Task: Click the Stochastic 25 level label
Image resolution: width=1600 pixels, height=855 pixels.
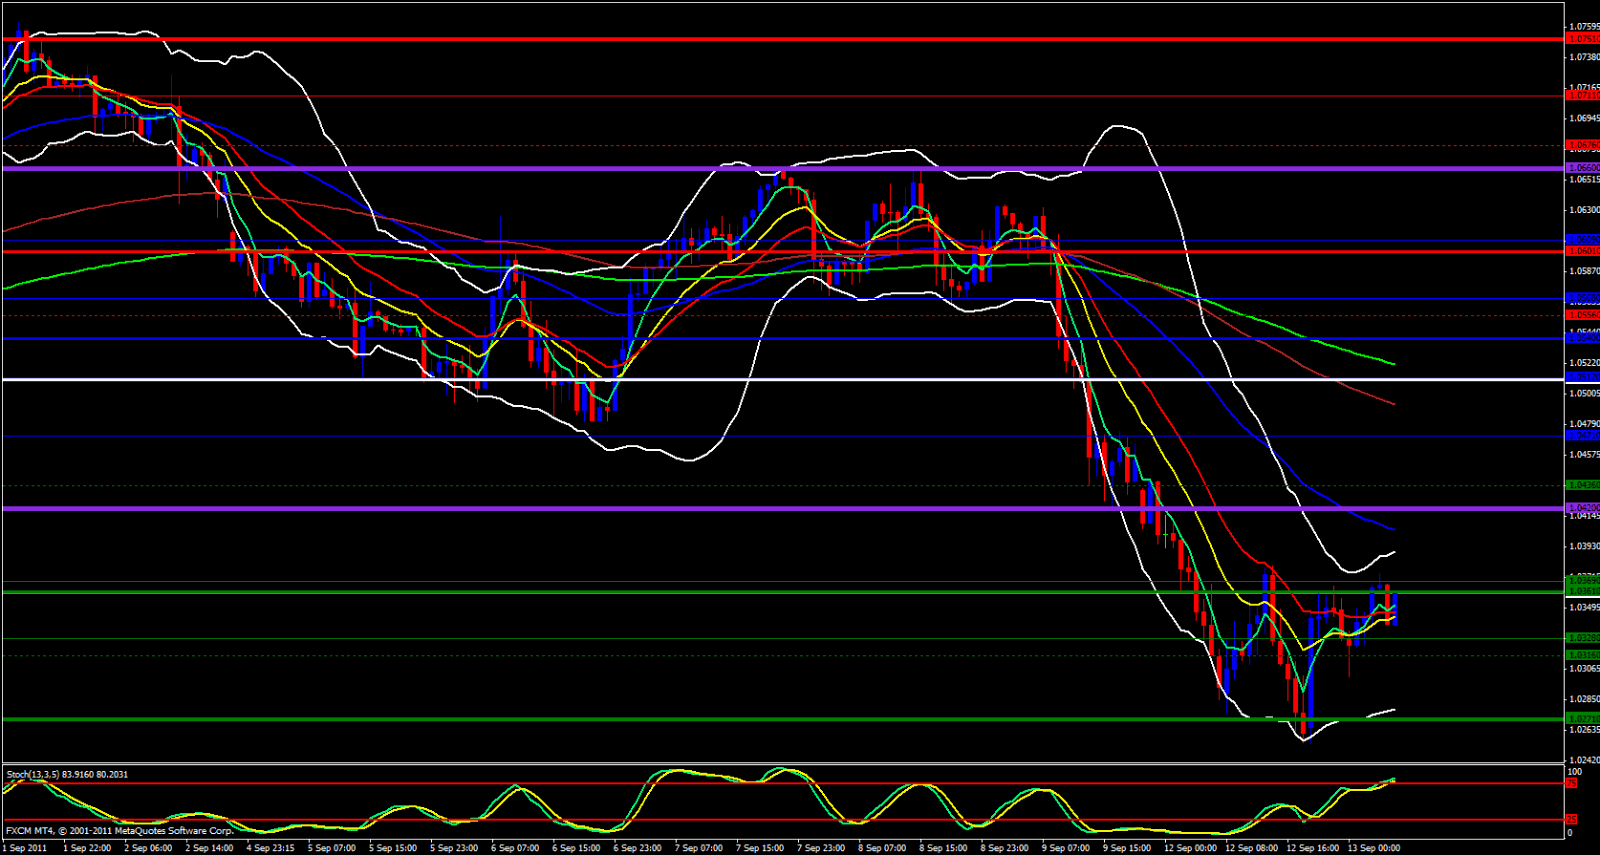Action: tap(1571, 820)
